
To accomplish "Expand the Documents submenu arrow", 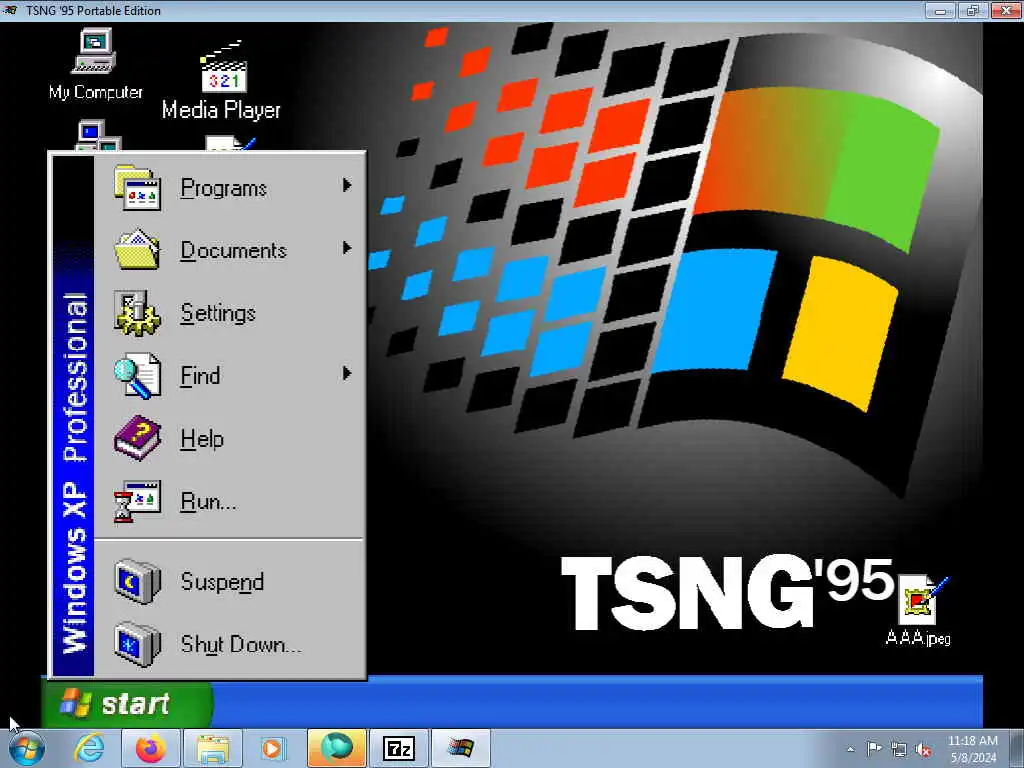I will pos(347,248).
